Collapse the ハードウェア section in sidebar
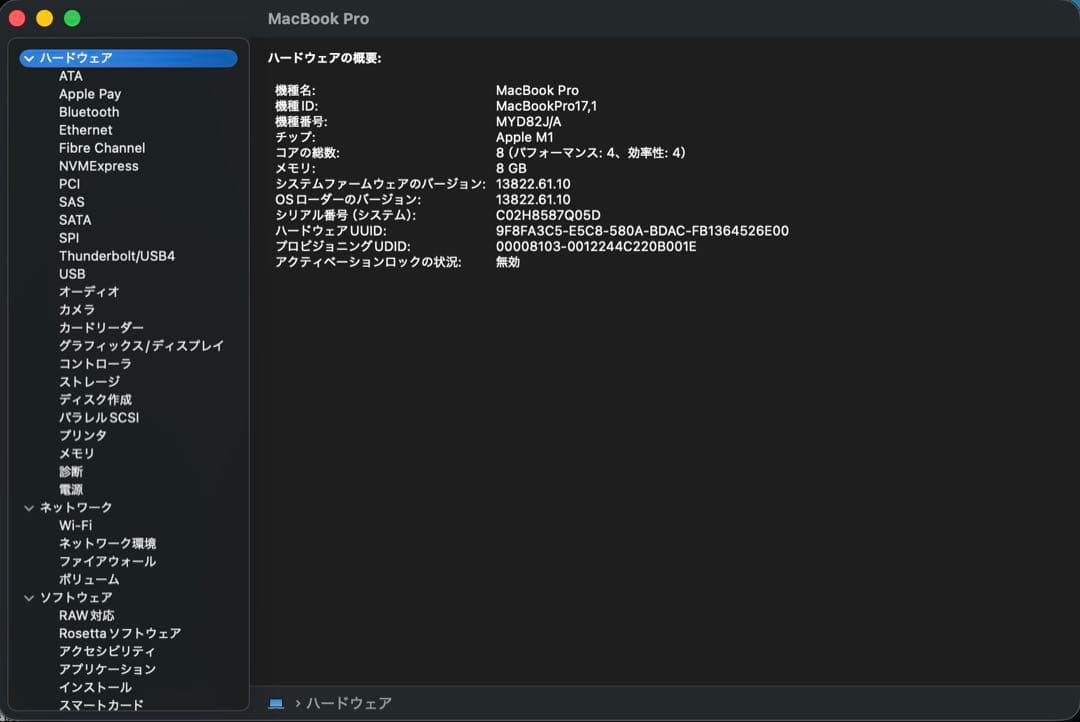This screenshot has width=1080, height=722. (x=28, y=58)
